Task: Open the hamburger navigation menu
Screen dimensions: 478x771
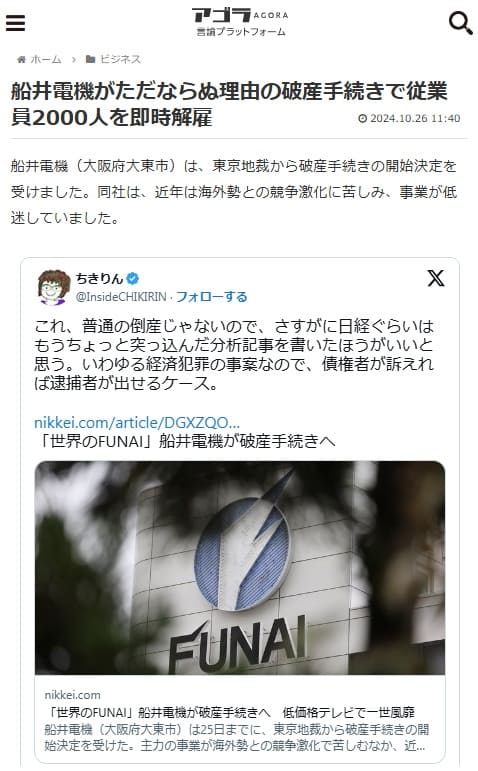Action: pos(15,23)
